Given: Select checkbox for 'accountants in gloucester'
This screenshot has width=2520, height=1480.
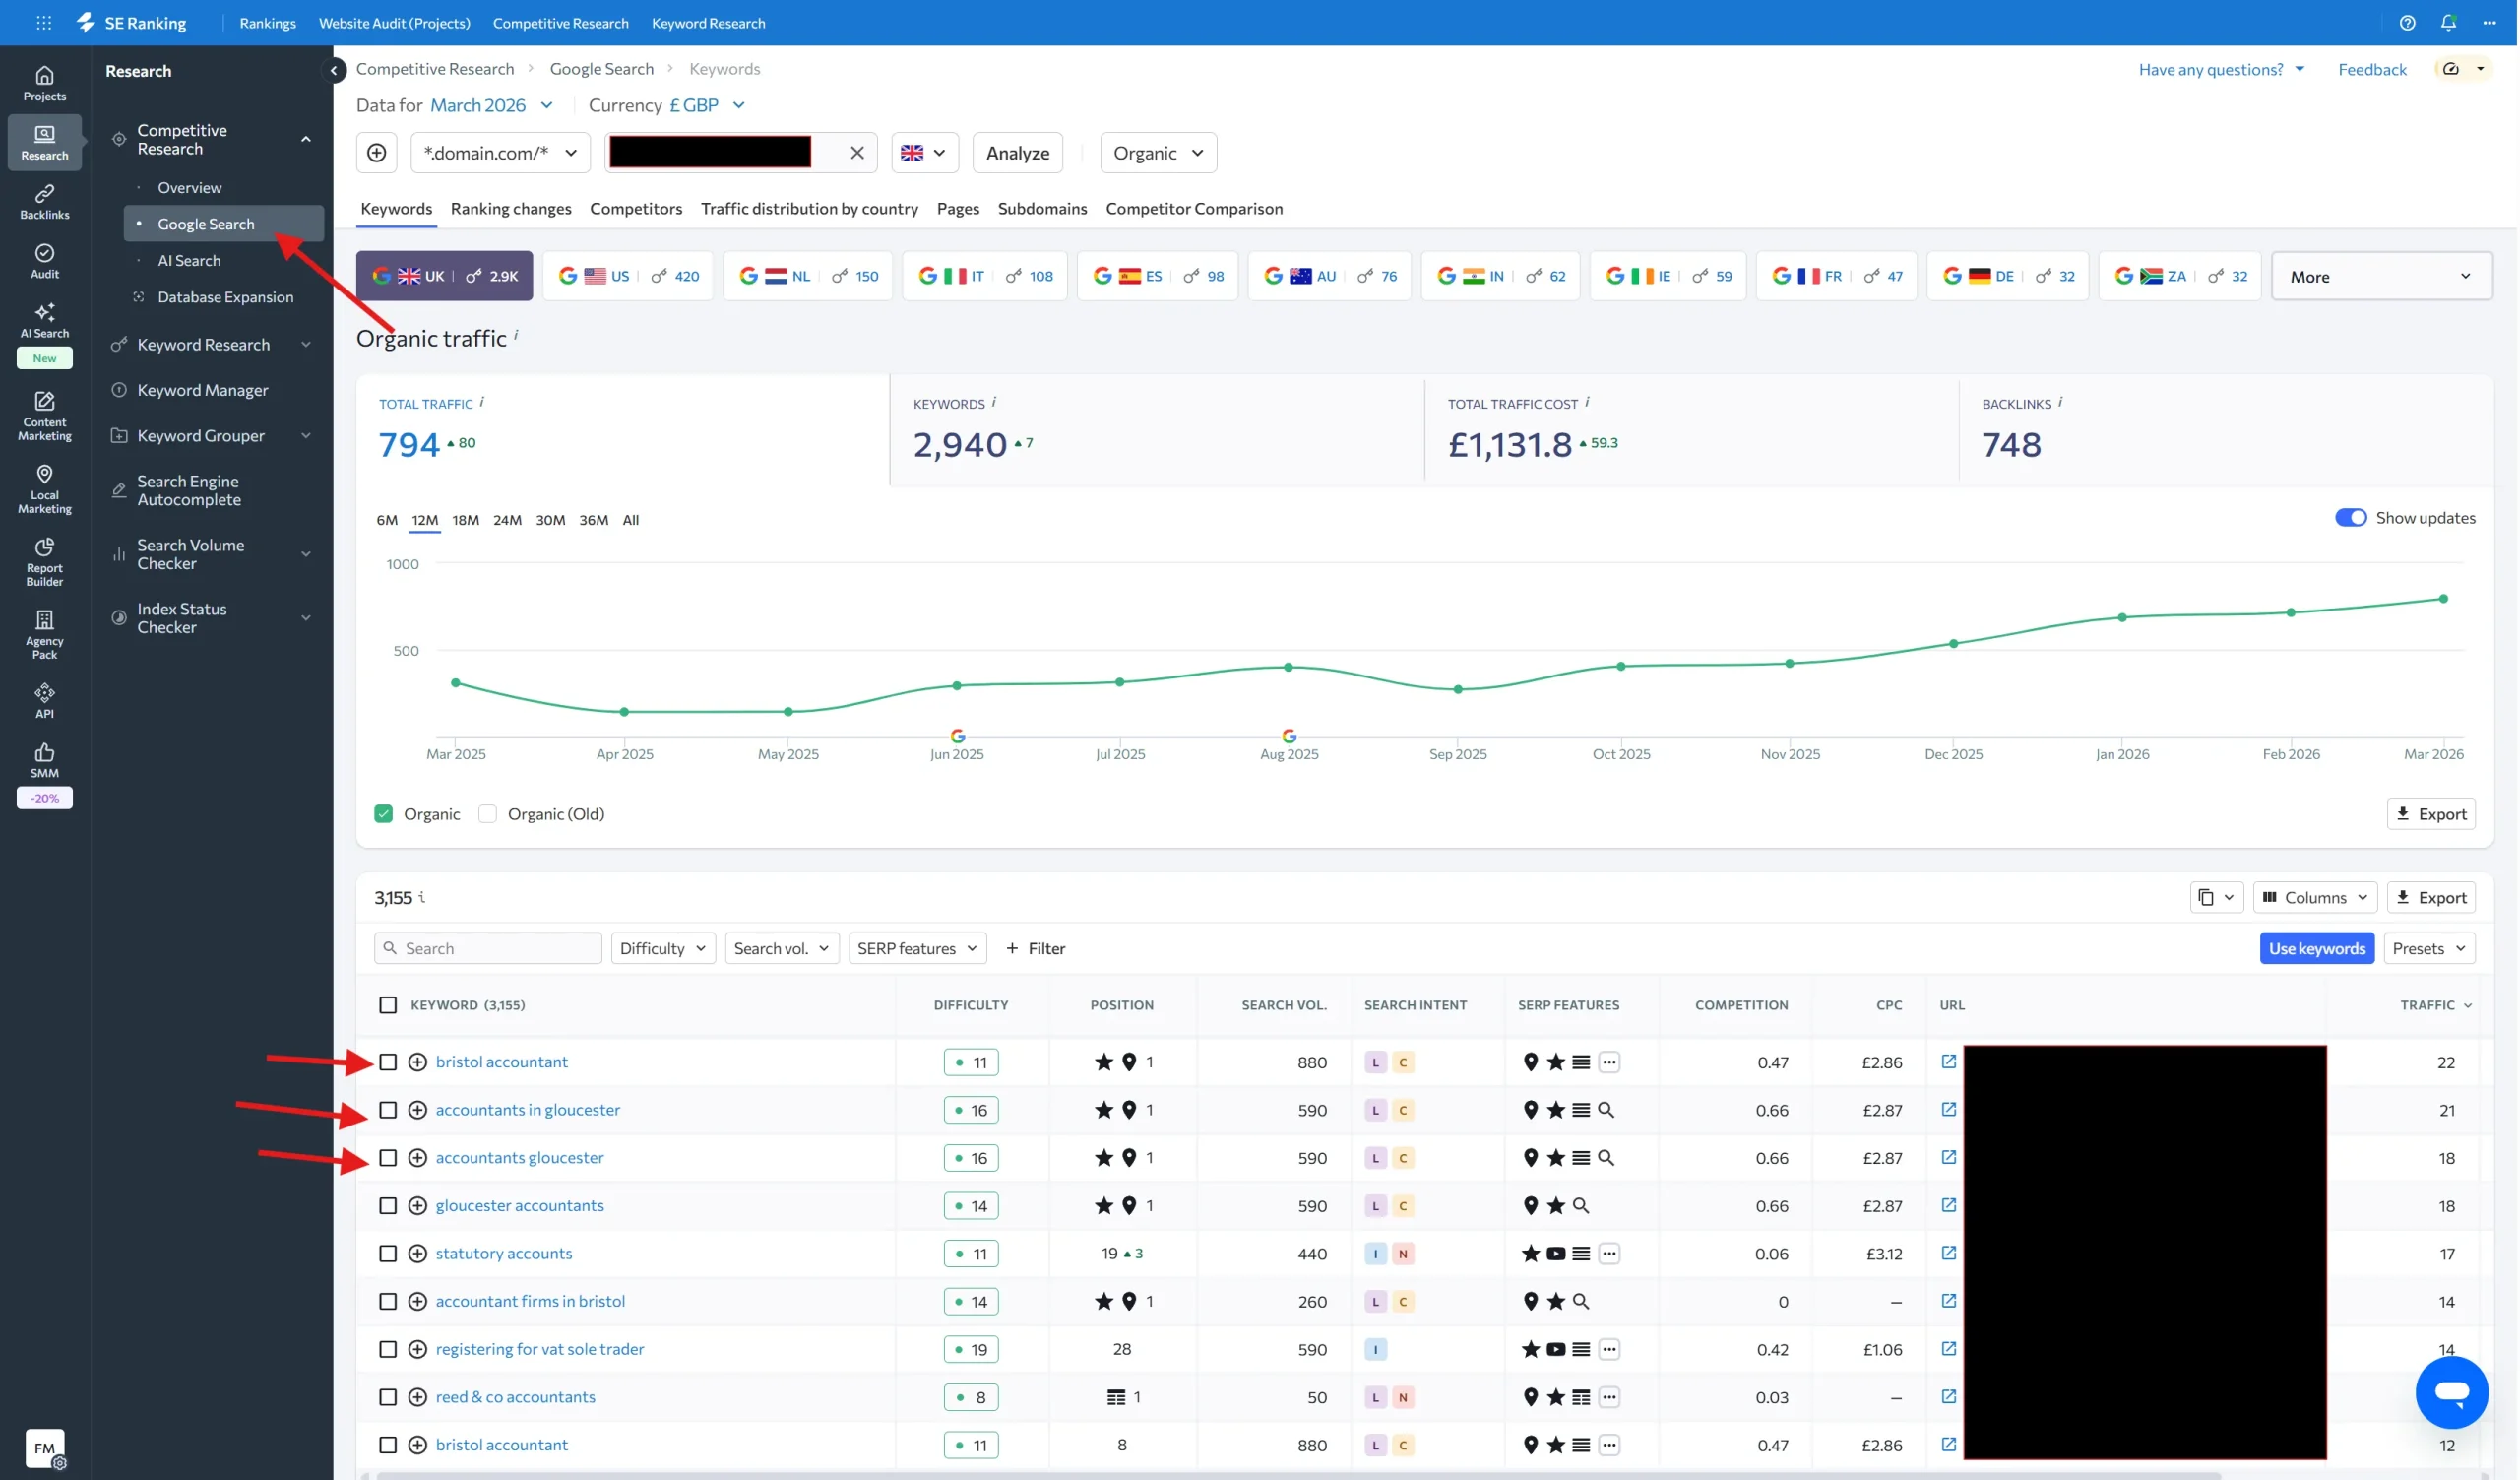Looking at the screenshot, I should click(x=388, y=1110).
